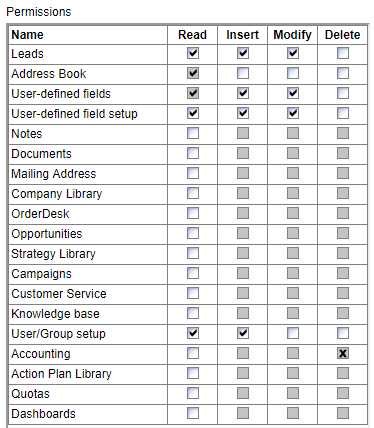The height and width of the screenshot is (428, 374).
Task: Click the Accounting Delete X-marked checkbox
Action: coord(343,353)
